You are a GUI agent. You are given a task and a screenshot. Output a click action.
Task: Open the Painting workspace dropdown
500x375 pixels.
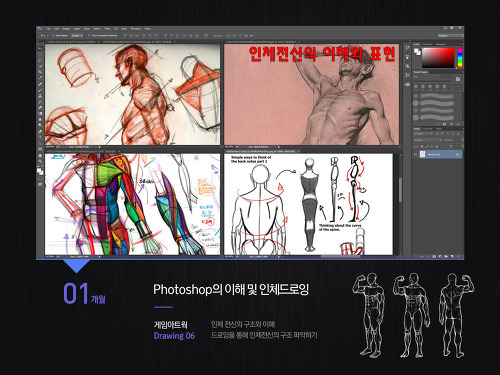point(451,35)
